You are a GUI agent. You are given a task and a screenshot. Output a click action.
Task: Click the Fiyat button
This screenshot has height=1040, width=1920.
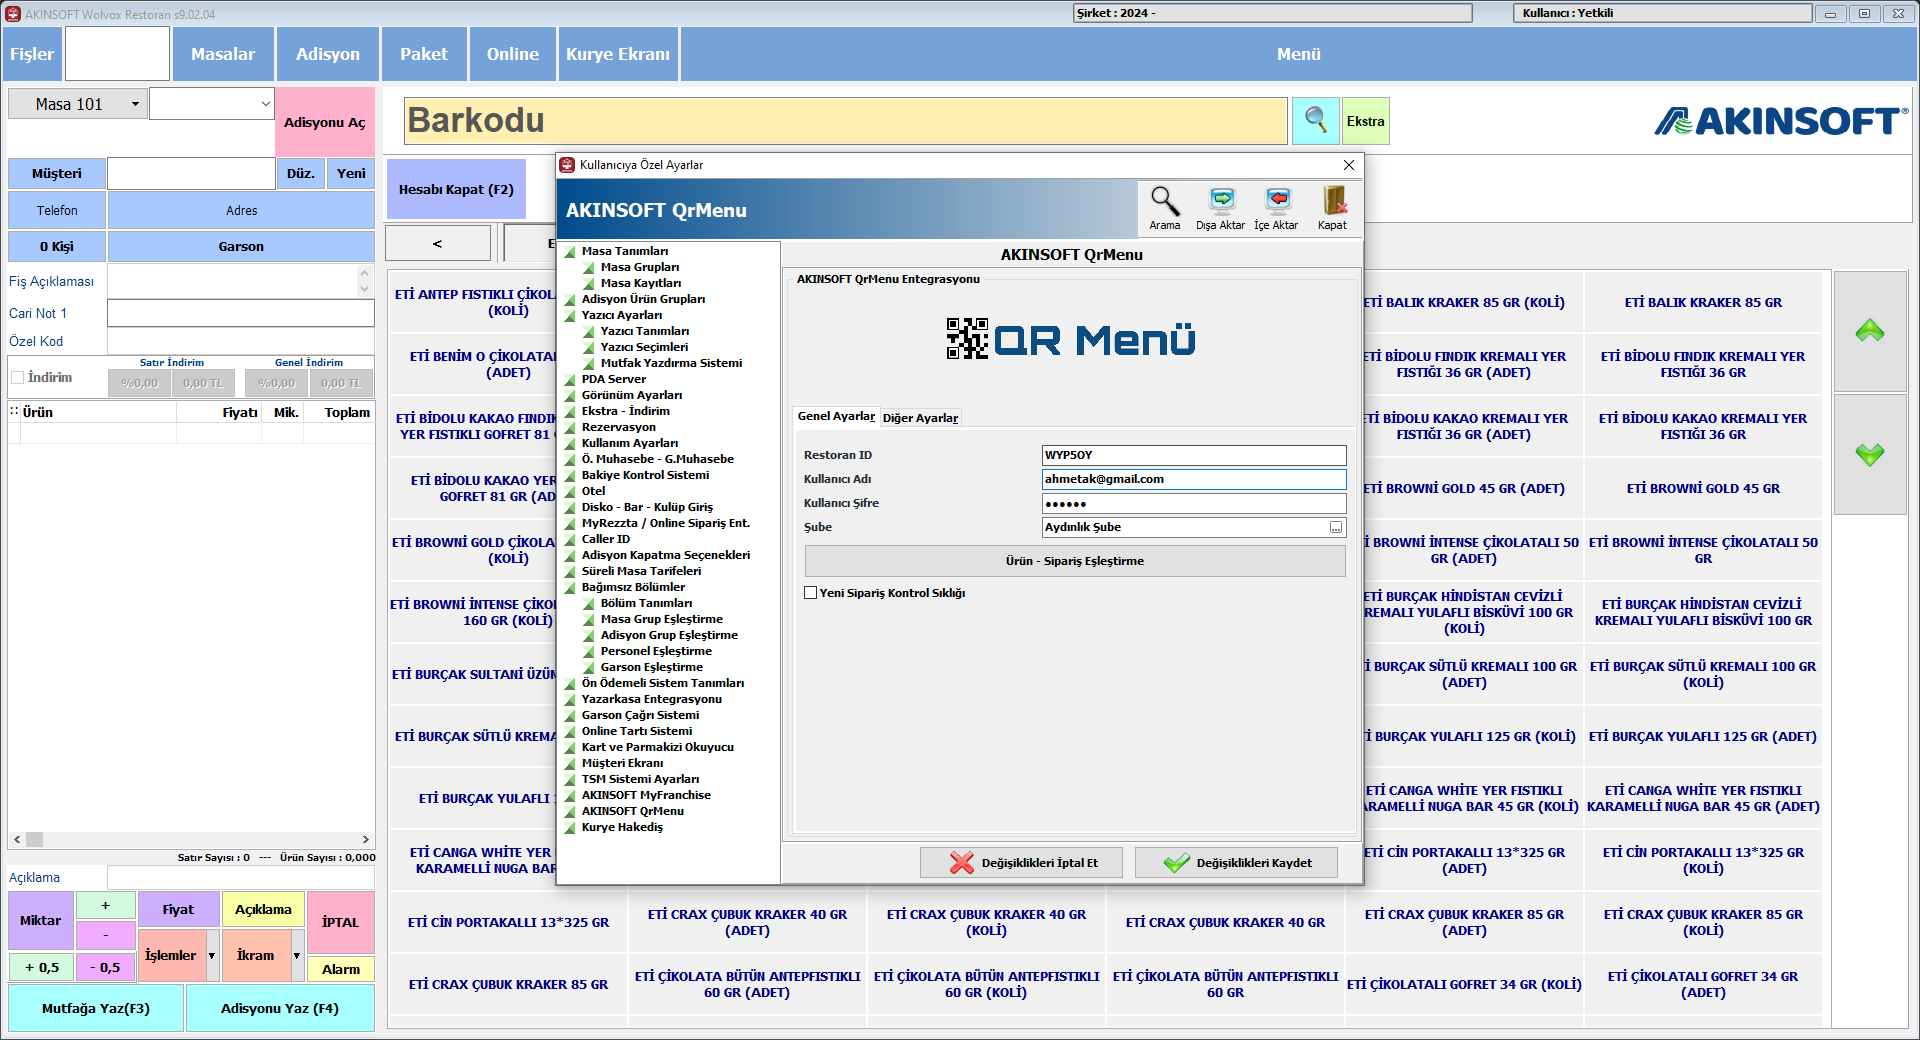pos(179,909)
